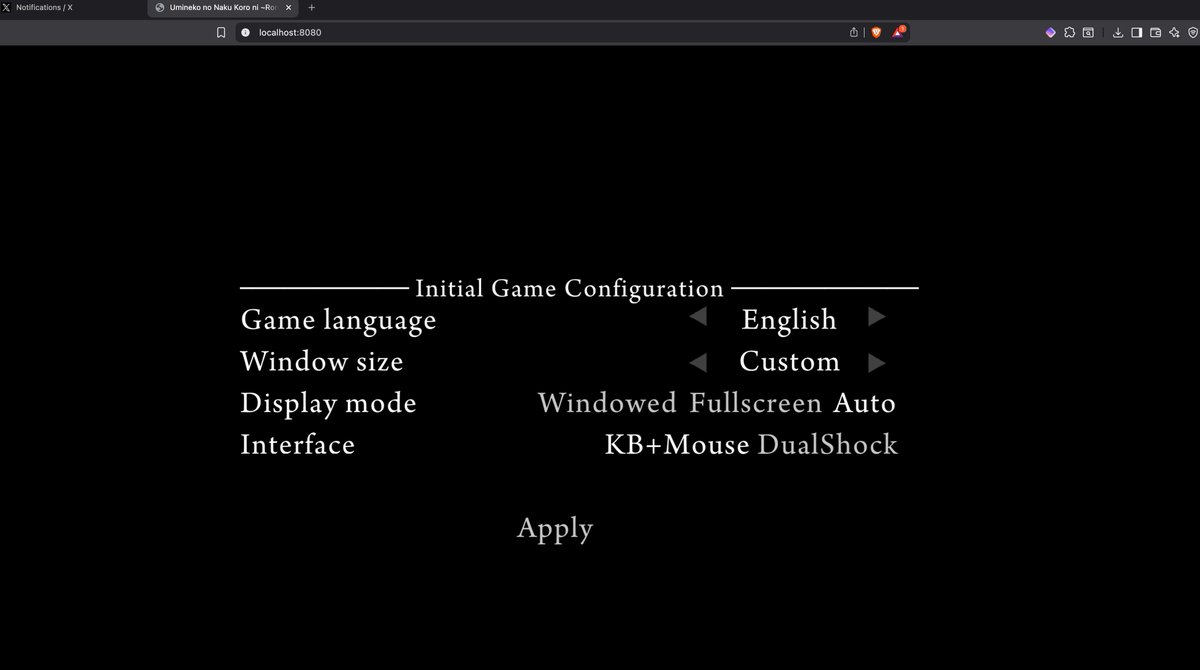View site information icon beside localhost:8080
This screenshot has height=670, width=1200.
(x=245, y=32)
